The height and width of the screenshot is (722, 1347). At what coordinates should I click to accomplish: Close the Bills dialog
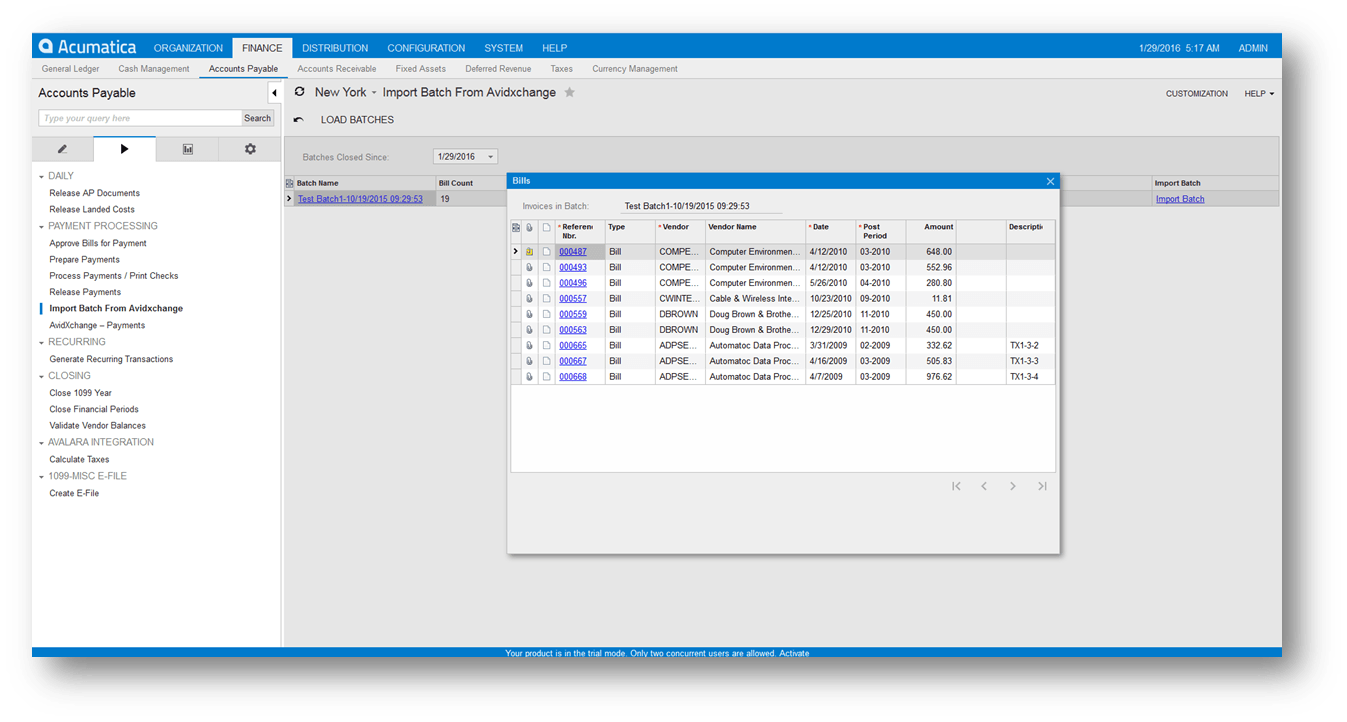(1050, 181)
